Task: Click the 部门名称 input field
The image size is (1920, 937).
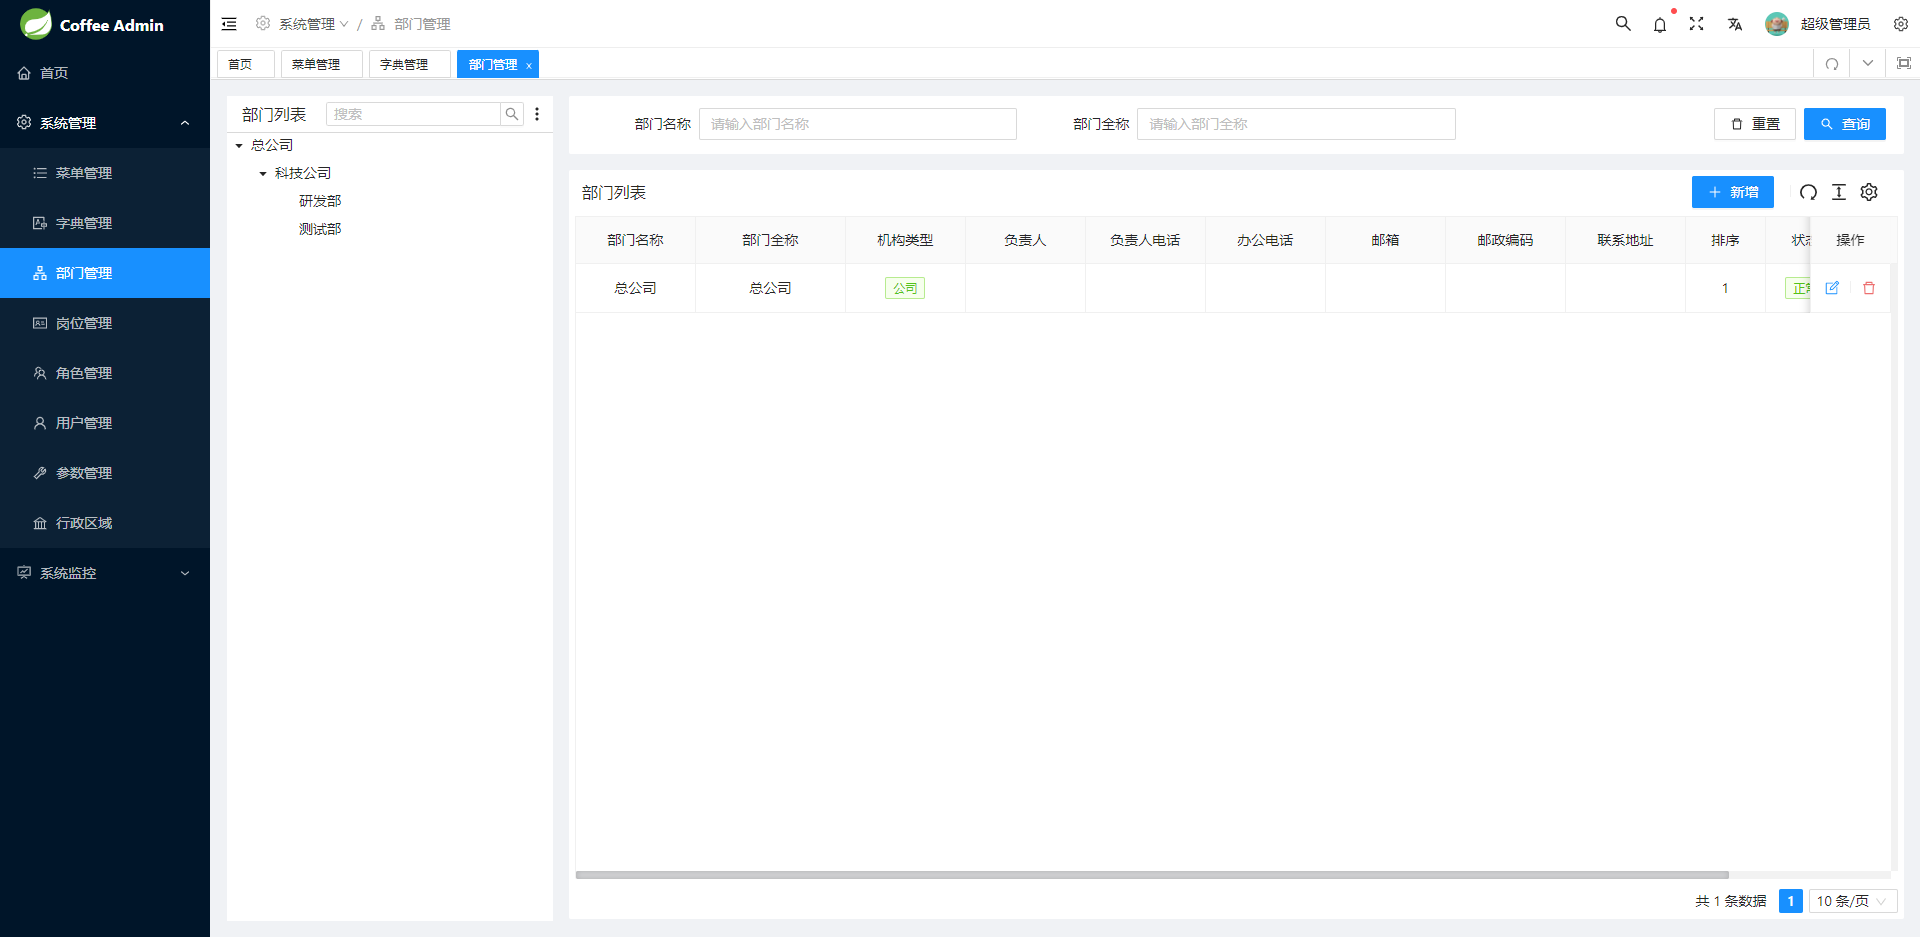Action: click(857, 124)
